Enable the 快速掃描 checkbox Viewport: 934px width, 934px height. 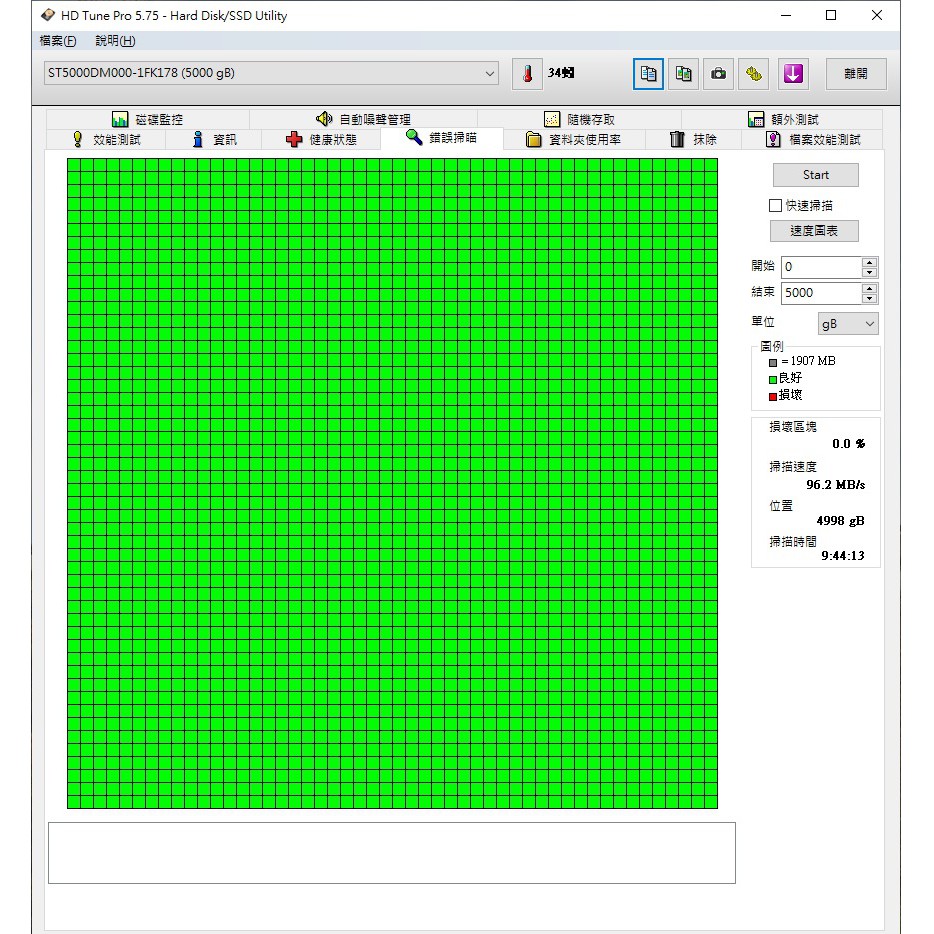pos(775,206)
